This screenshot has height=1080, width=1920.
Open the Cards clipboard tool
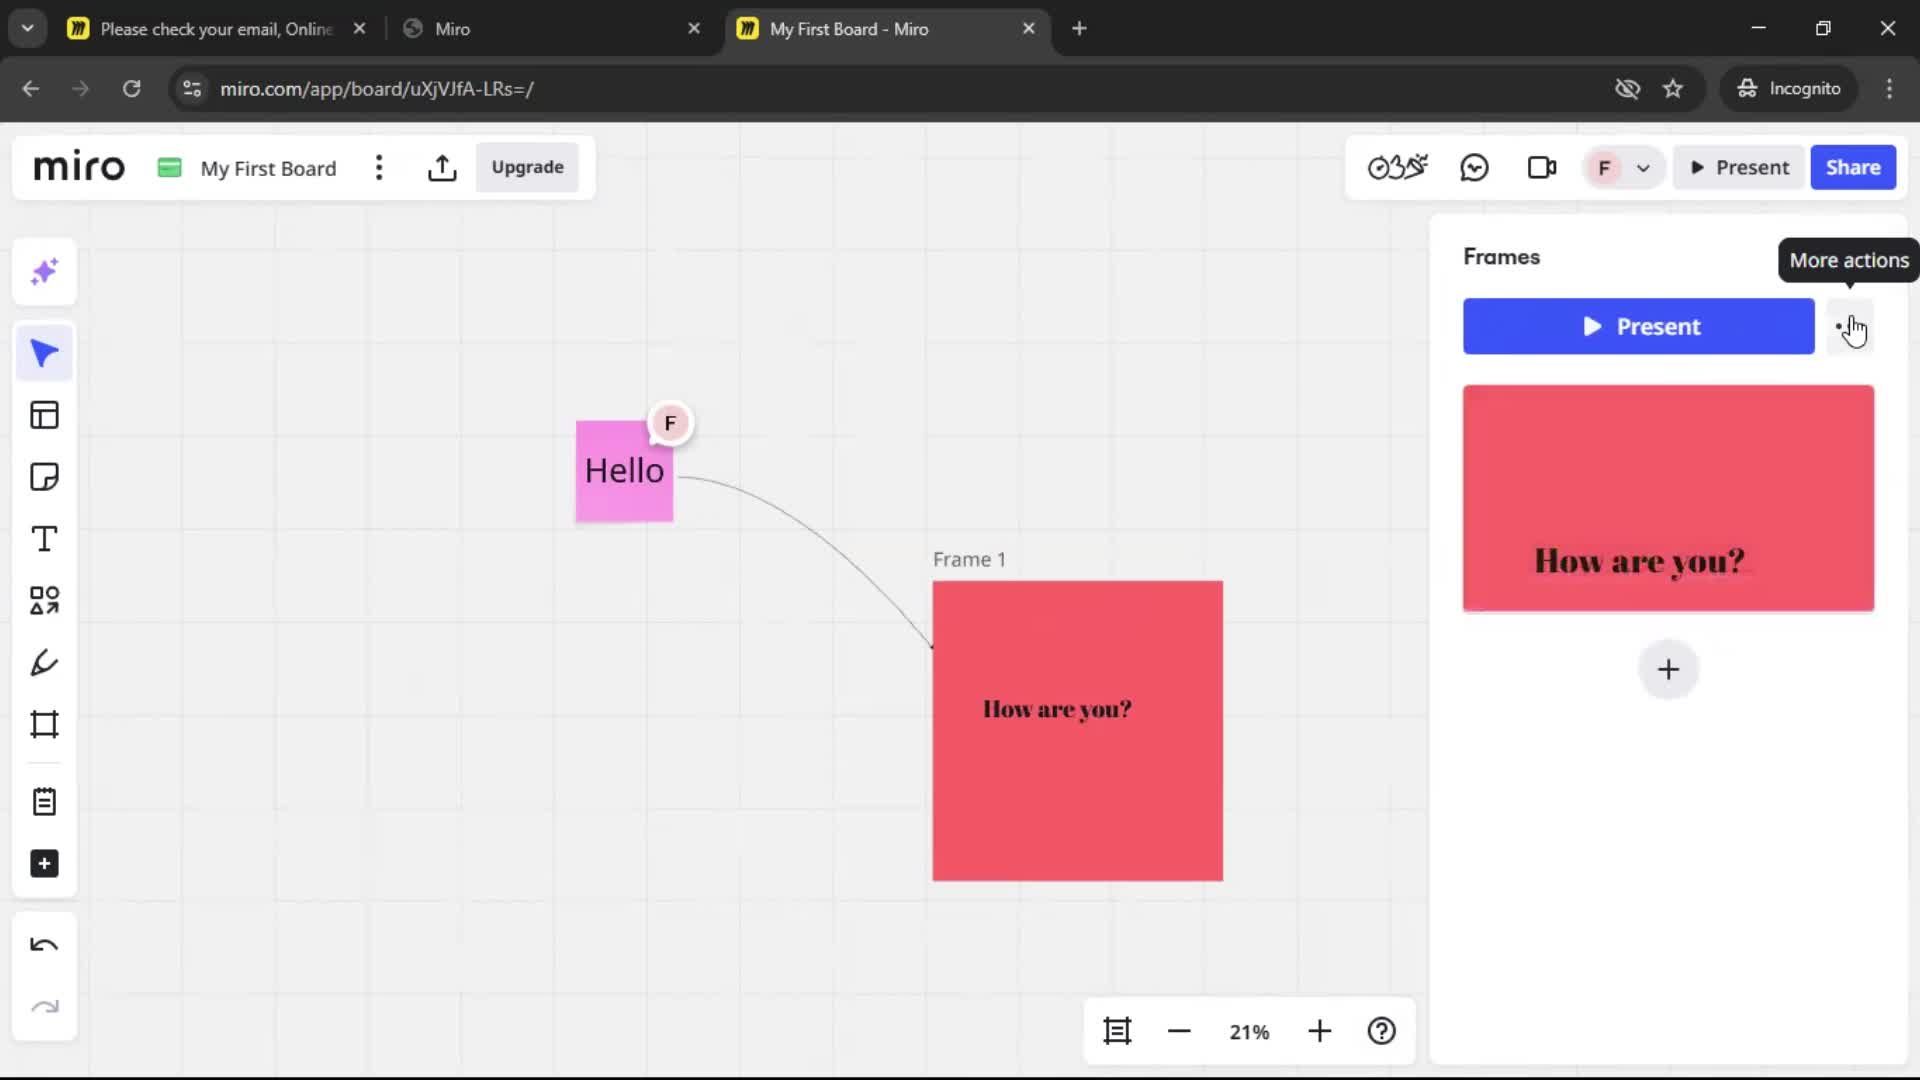pos(44,802)
